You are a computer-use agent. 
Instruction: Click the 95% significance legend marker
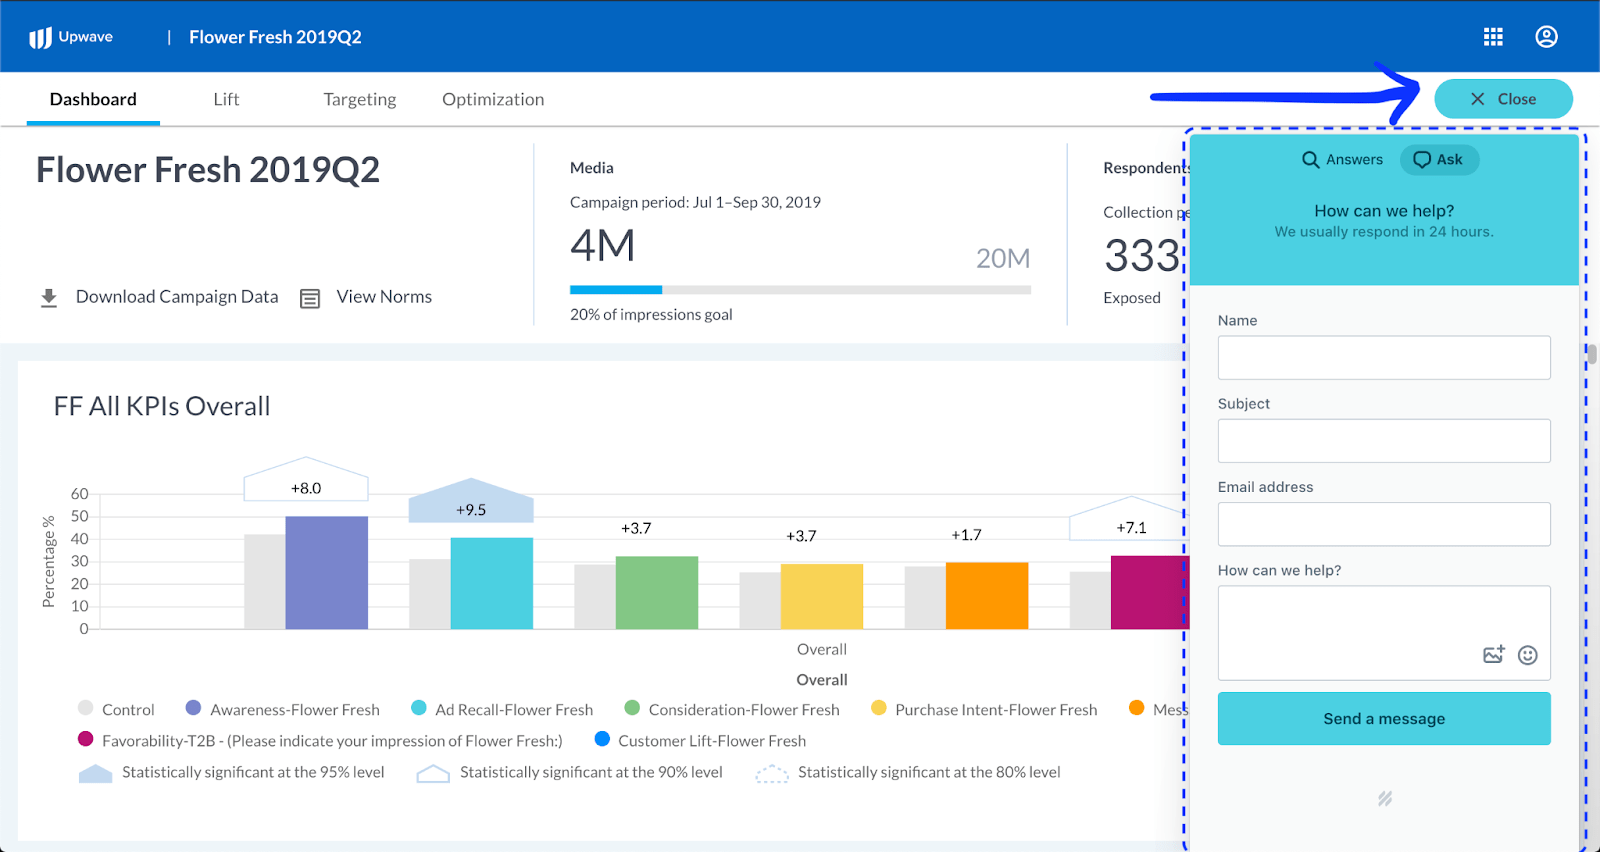95,773
